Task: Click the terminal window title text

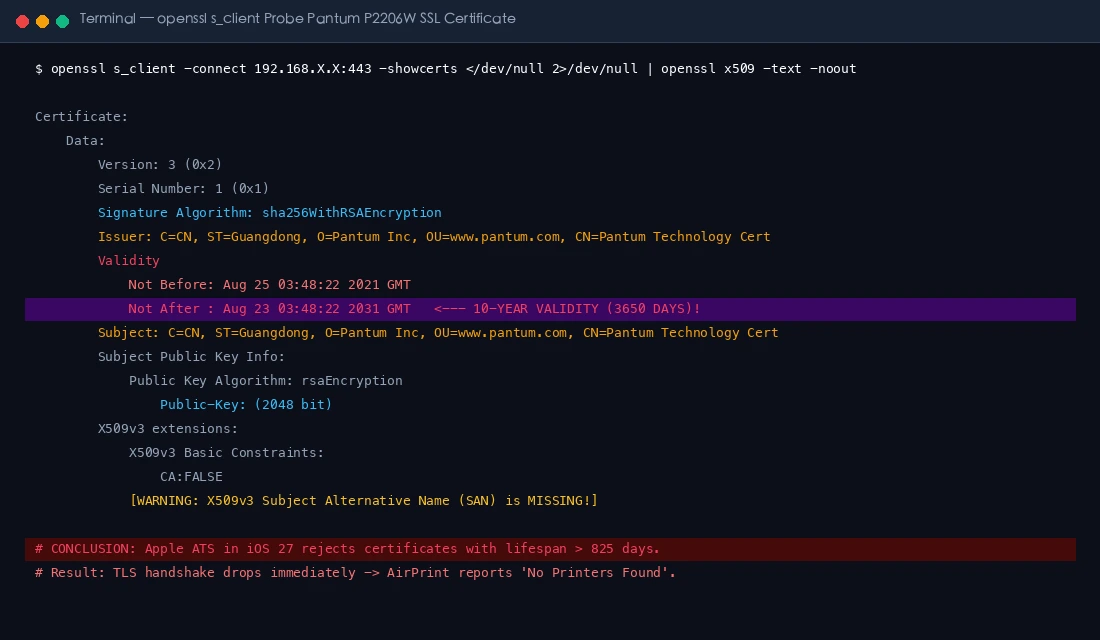Action: pyautogui.click(x=297, y=19)
